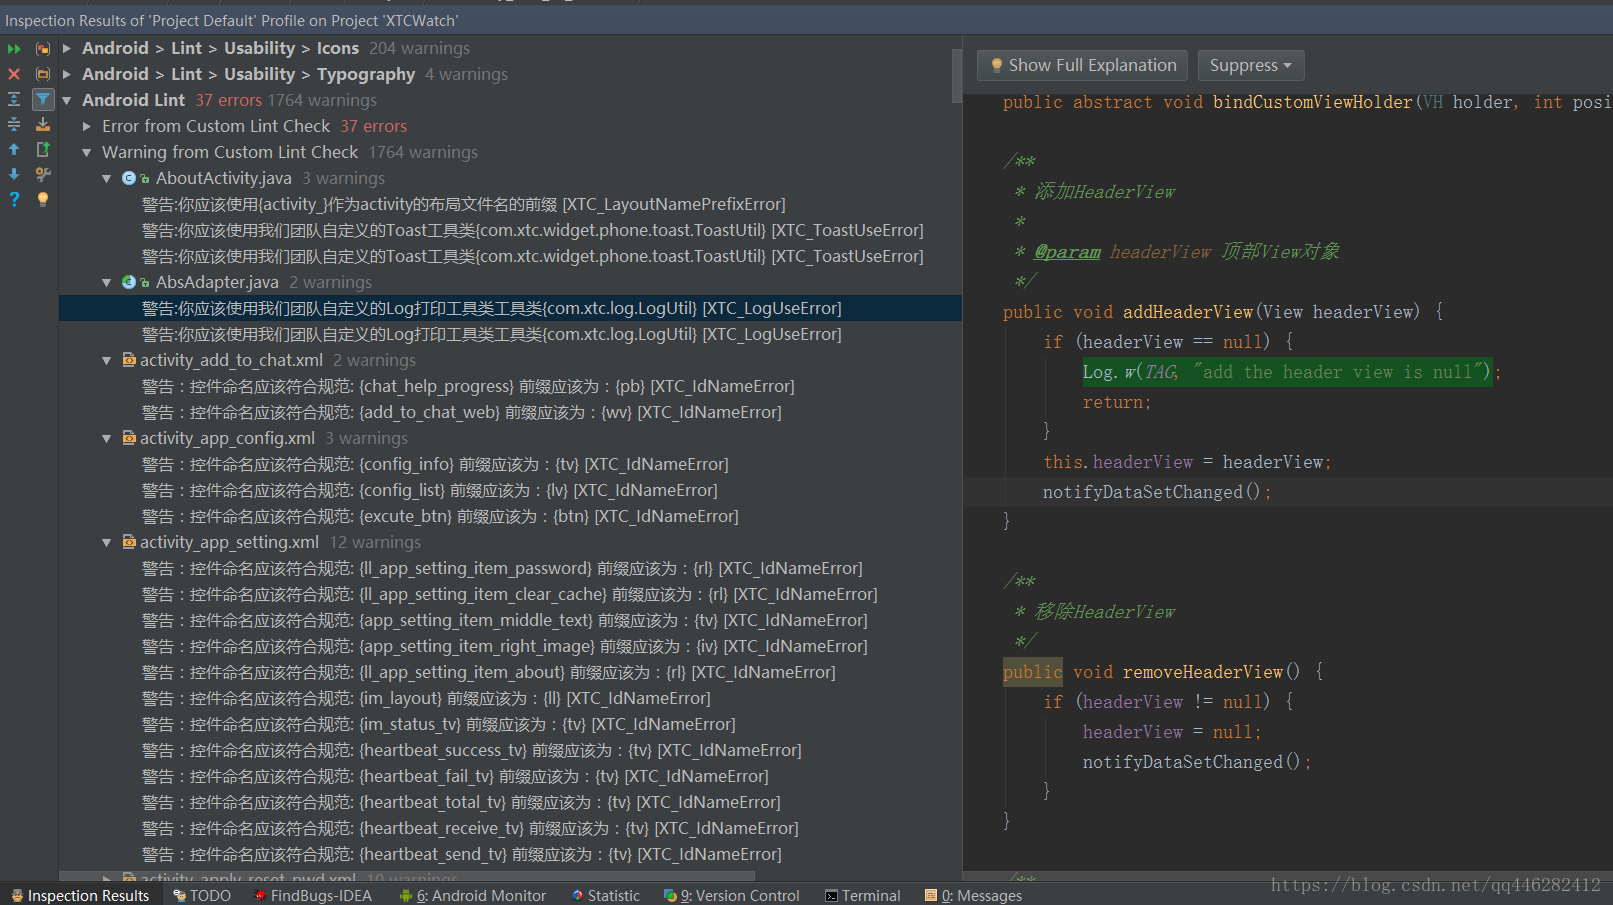This screenshot has width=1613, height=905.
Task: Click the export results icon
Action: [x=43, y=124]
